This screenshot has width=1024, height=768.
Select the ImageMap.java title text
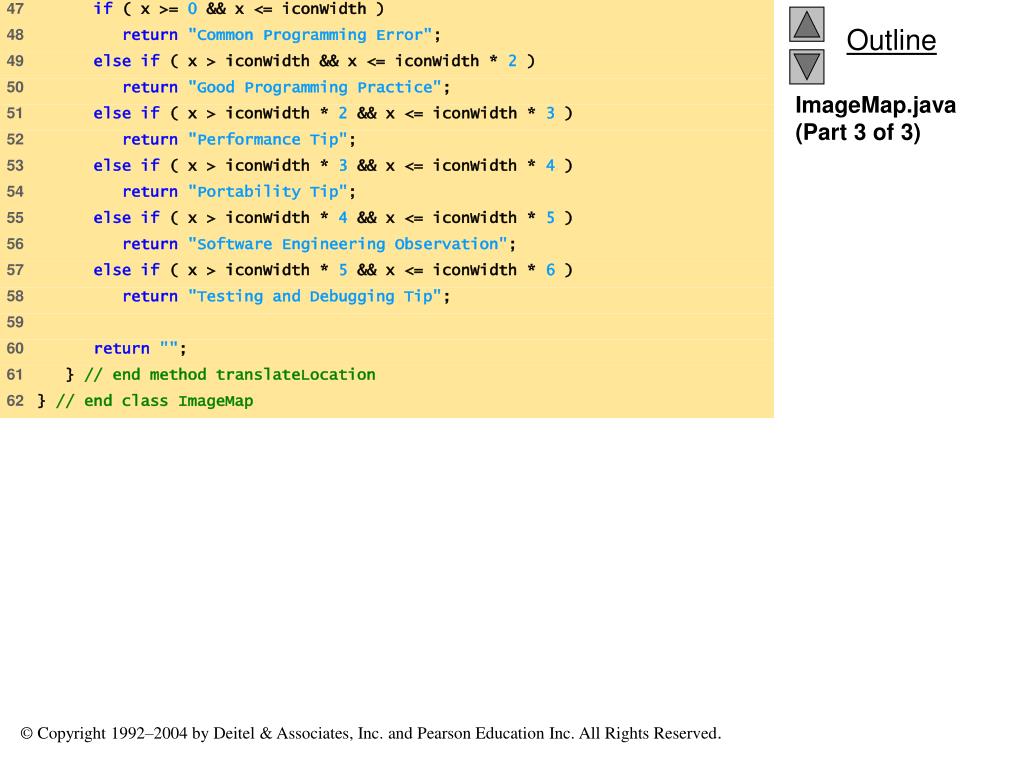click(875, 105)
